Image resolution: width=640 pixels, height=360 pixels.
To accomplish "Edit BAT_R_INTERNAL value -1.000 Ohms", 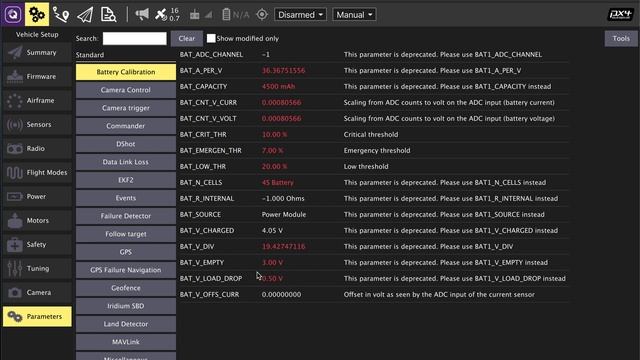I will (x=283, y=198).
